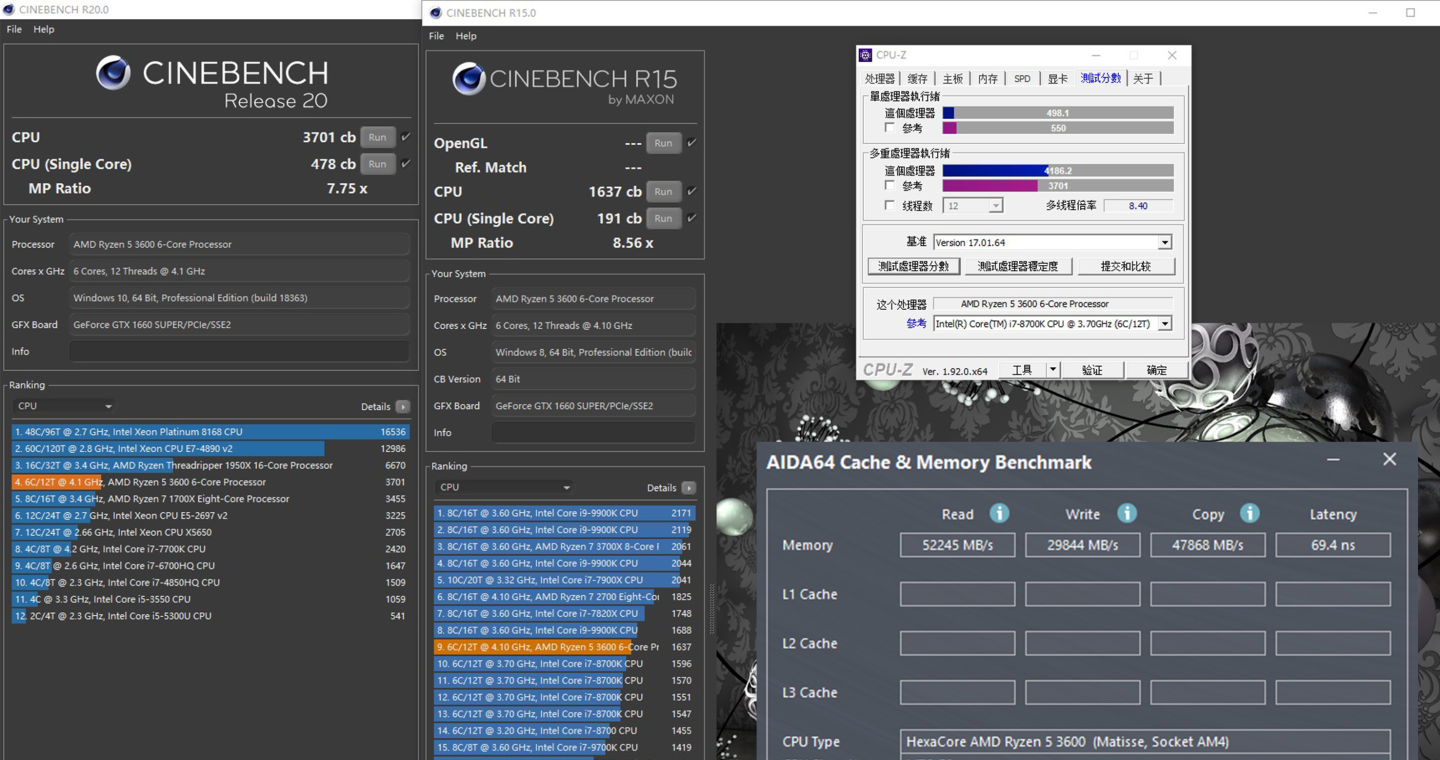Click the Details arrow in Cinebench R20 ranking
Screen dimensions: 1440x760
click(x=402, y=407)
